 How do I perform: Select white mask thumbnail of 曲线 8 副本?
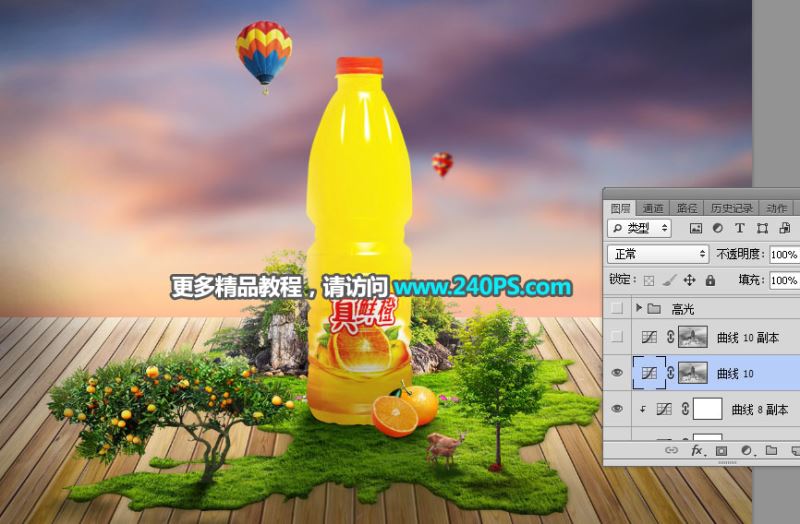tap(707, 409)
